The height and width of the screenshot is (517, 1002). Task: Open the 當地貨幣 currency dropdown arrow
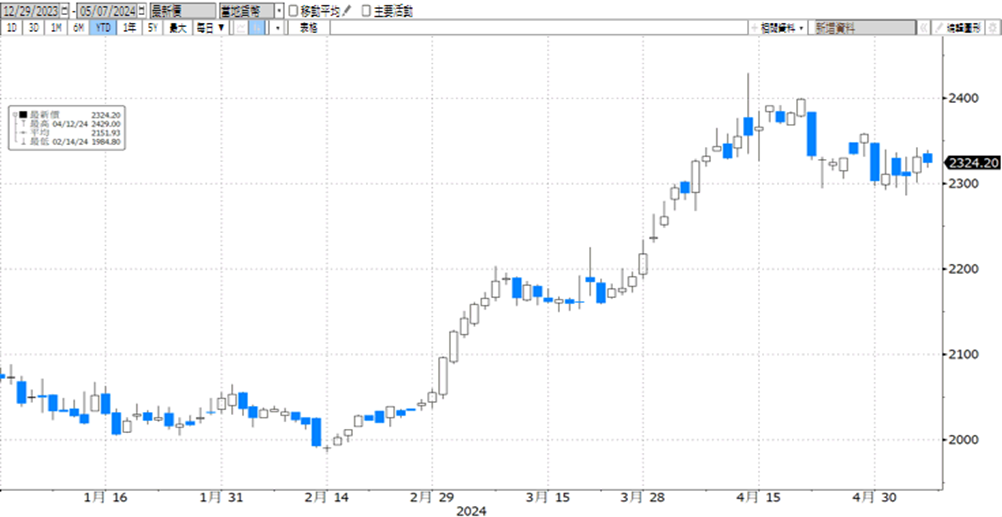[x=279, y=12]
